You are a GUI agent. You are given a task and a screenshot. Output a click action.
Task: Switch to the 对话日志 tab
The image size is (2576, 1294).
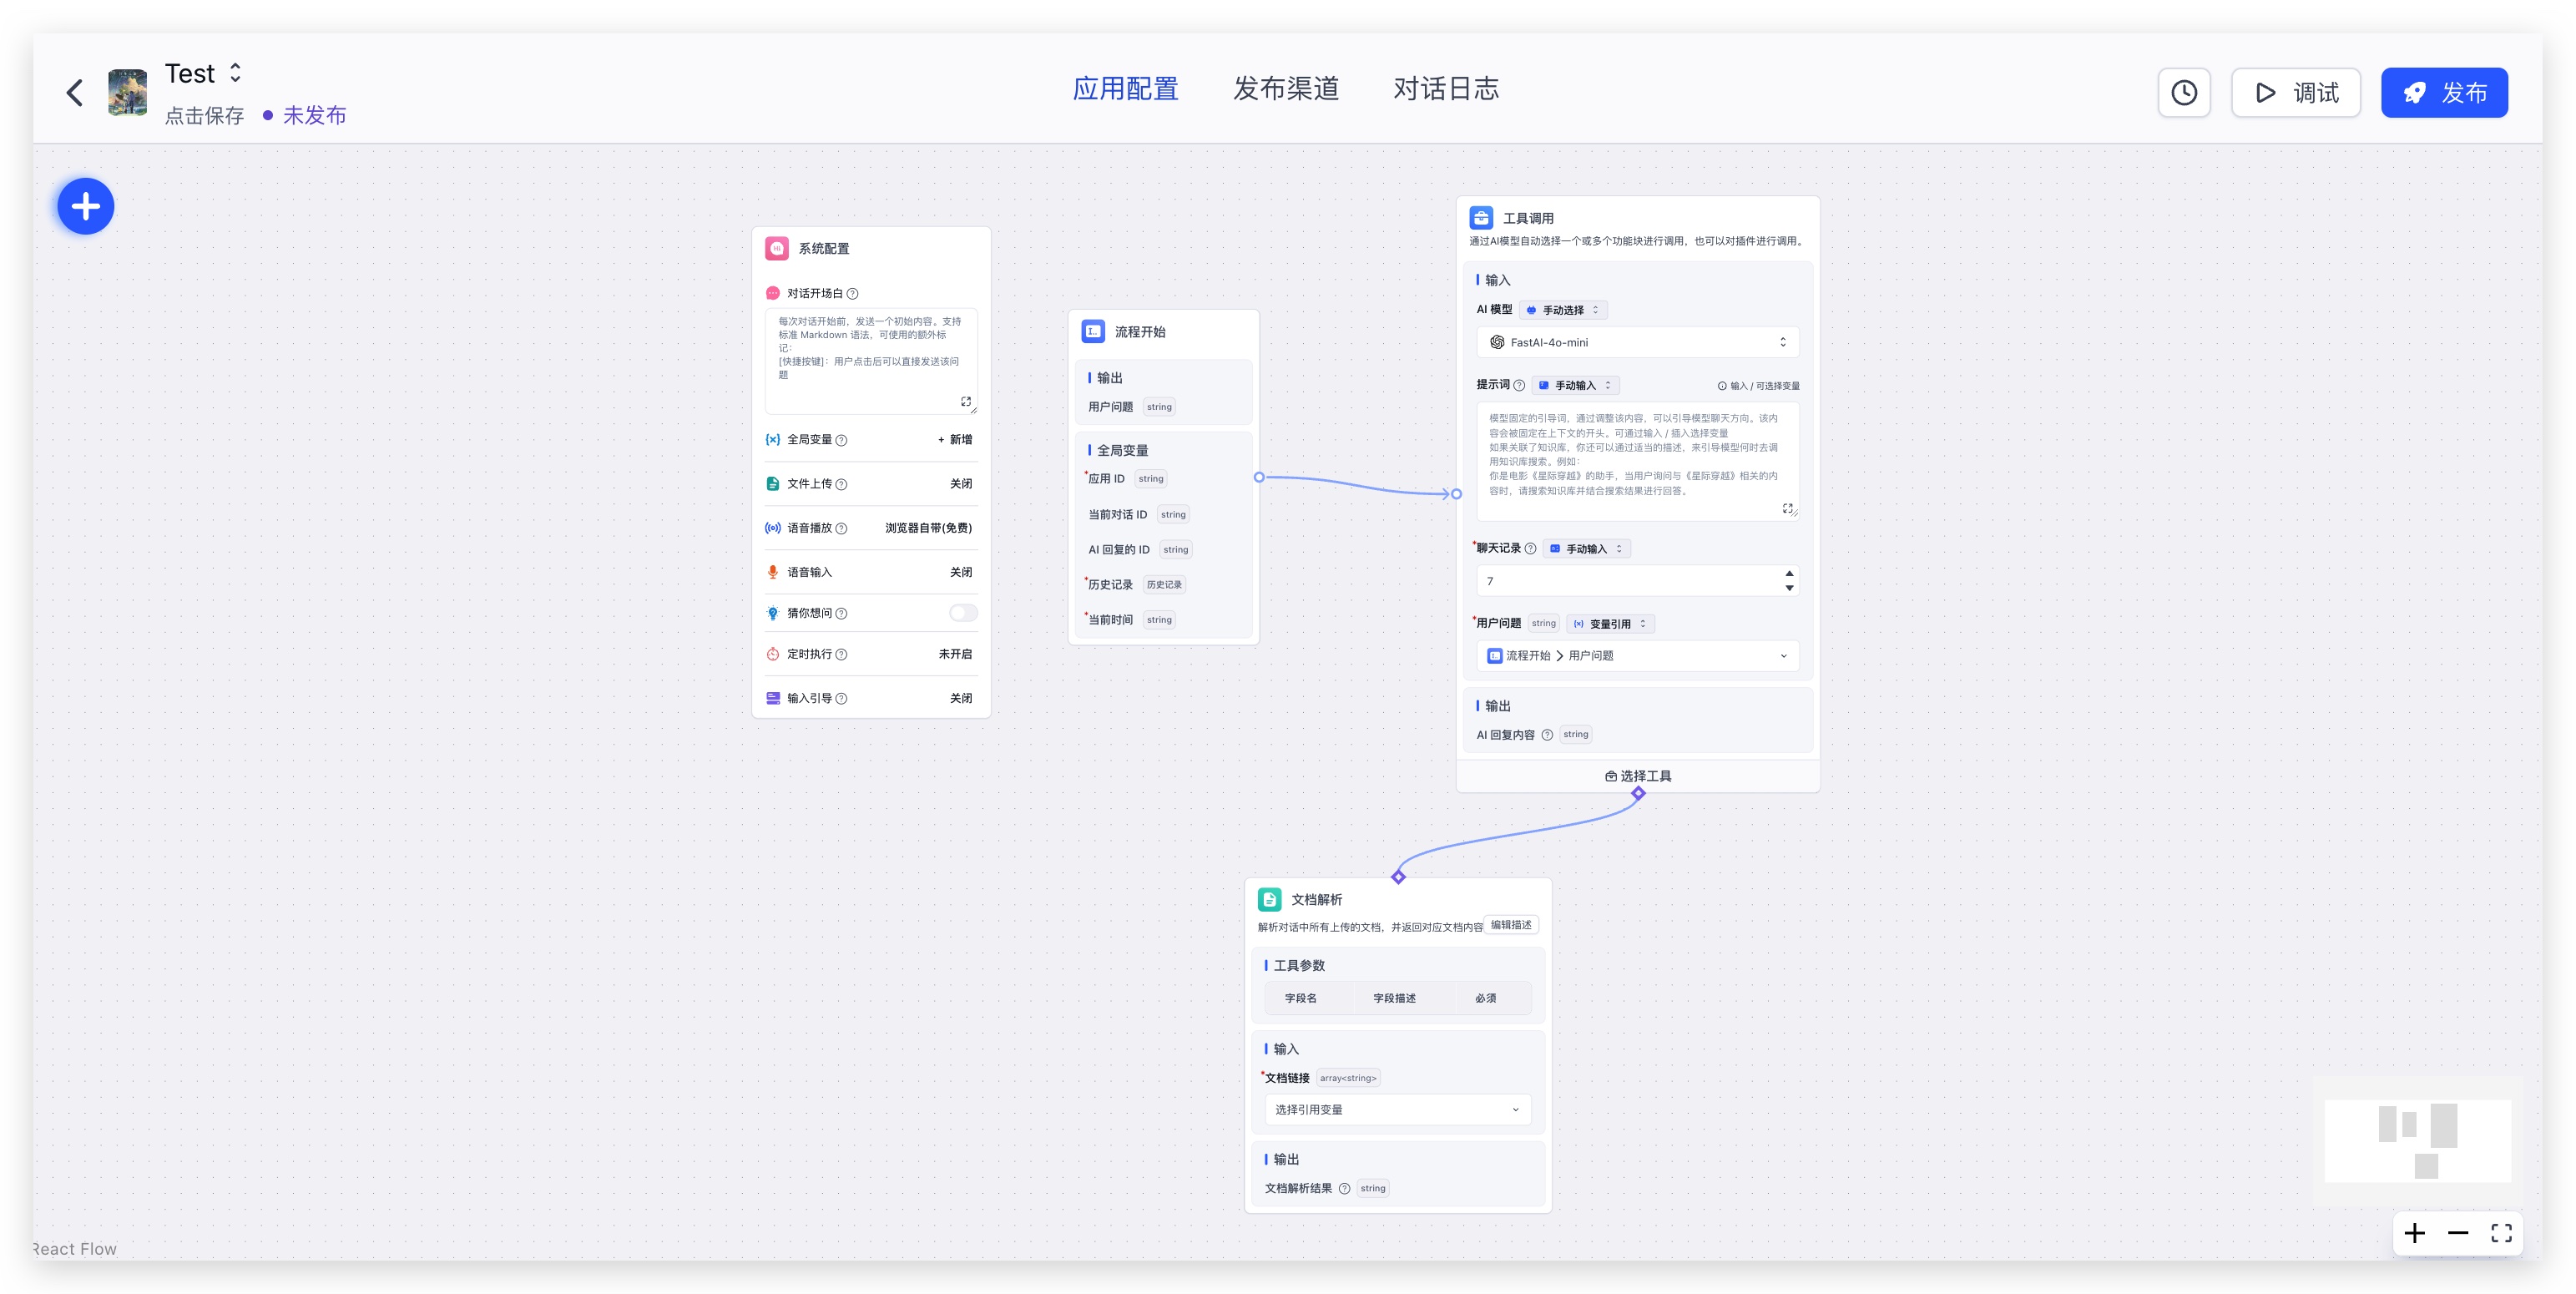1445,89
